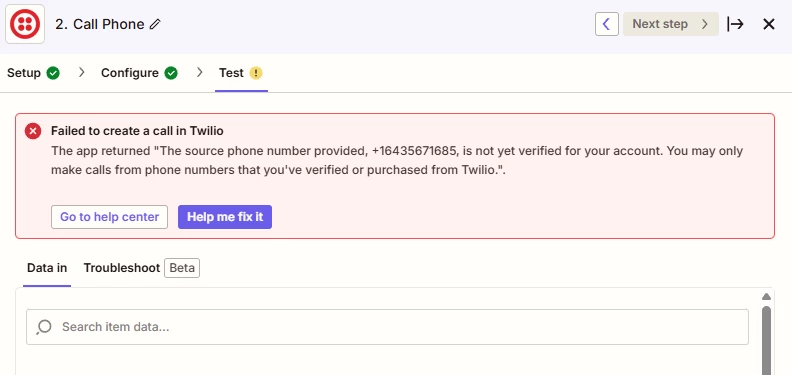The height and width of the screenshot is (375, 792).
Task: Switch to the Data in tab
Action: point(47,268)
